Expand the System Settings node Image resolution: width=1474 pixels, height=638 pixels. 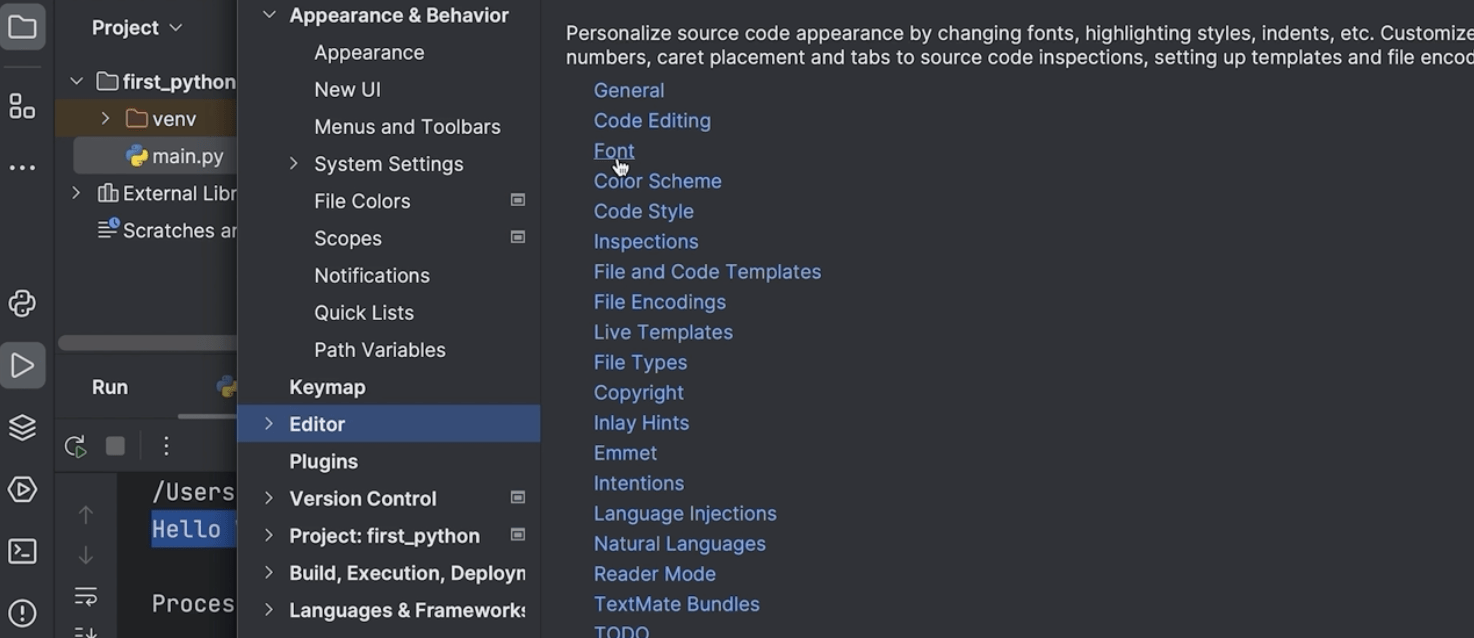pos(293,163)
